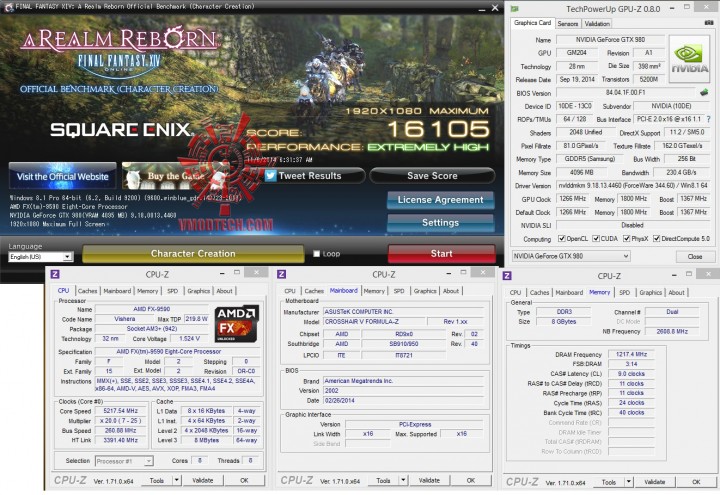Click the Z icon of CPU-Z Memory window
The width and height of the screenshot is (720, 495).
[507, 276]
